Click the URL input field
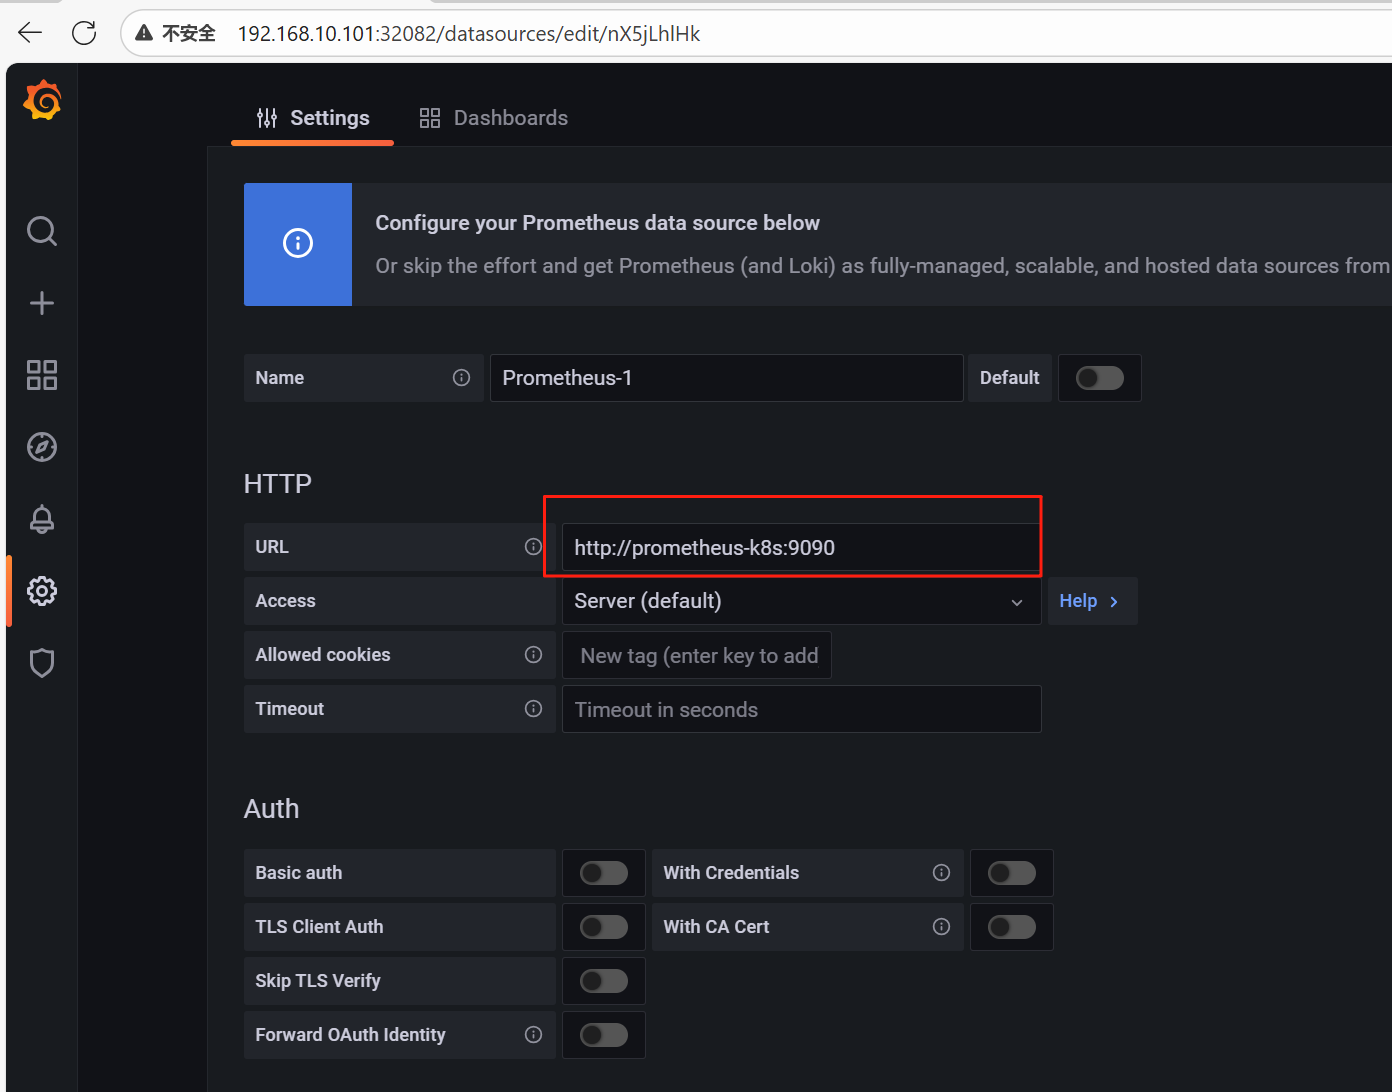Image resolution: width=1392 pixels, height=1092 pixels. (801, 547)
